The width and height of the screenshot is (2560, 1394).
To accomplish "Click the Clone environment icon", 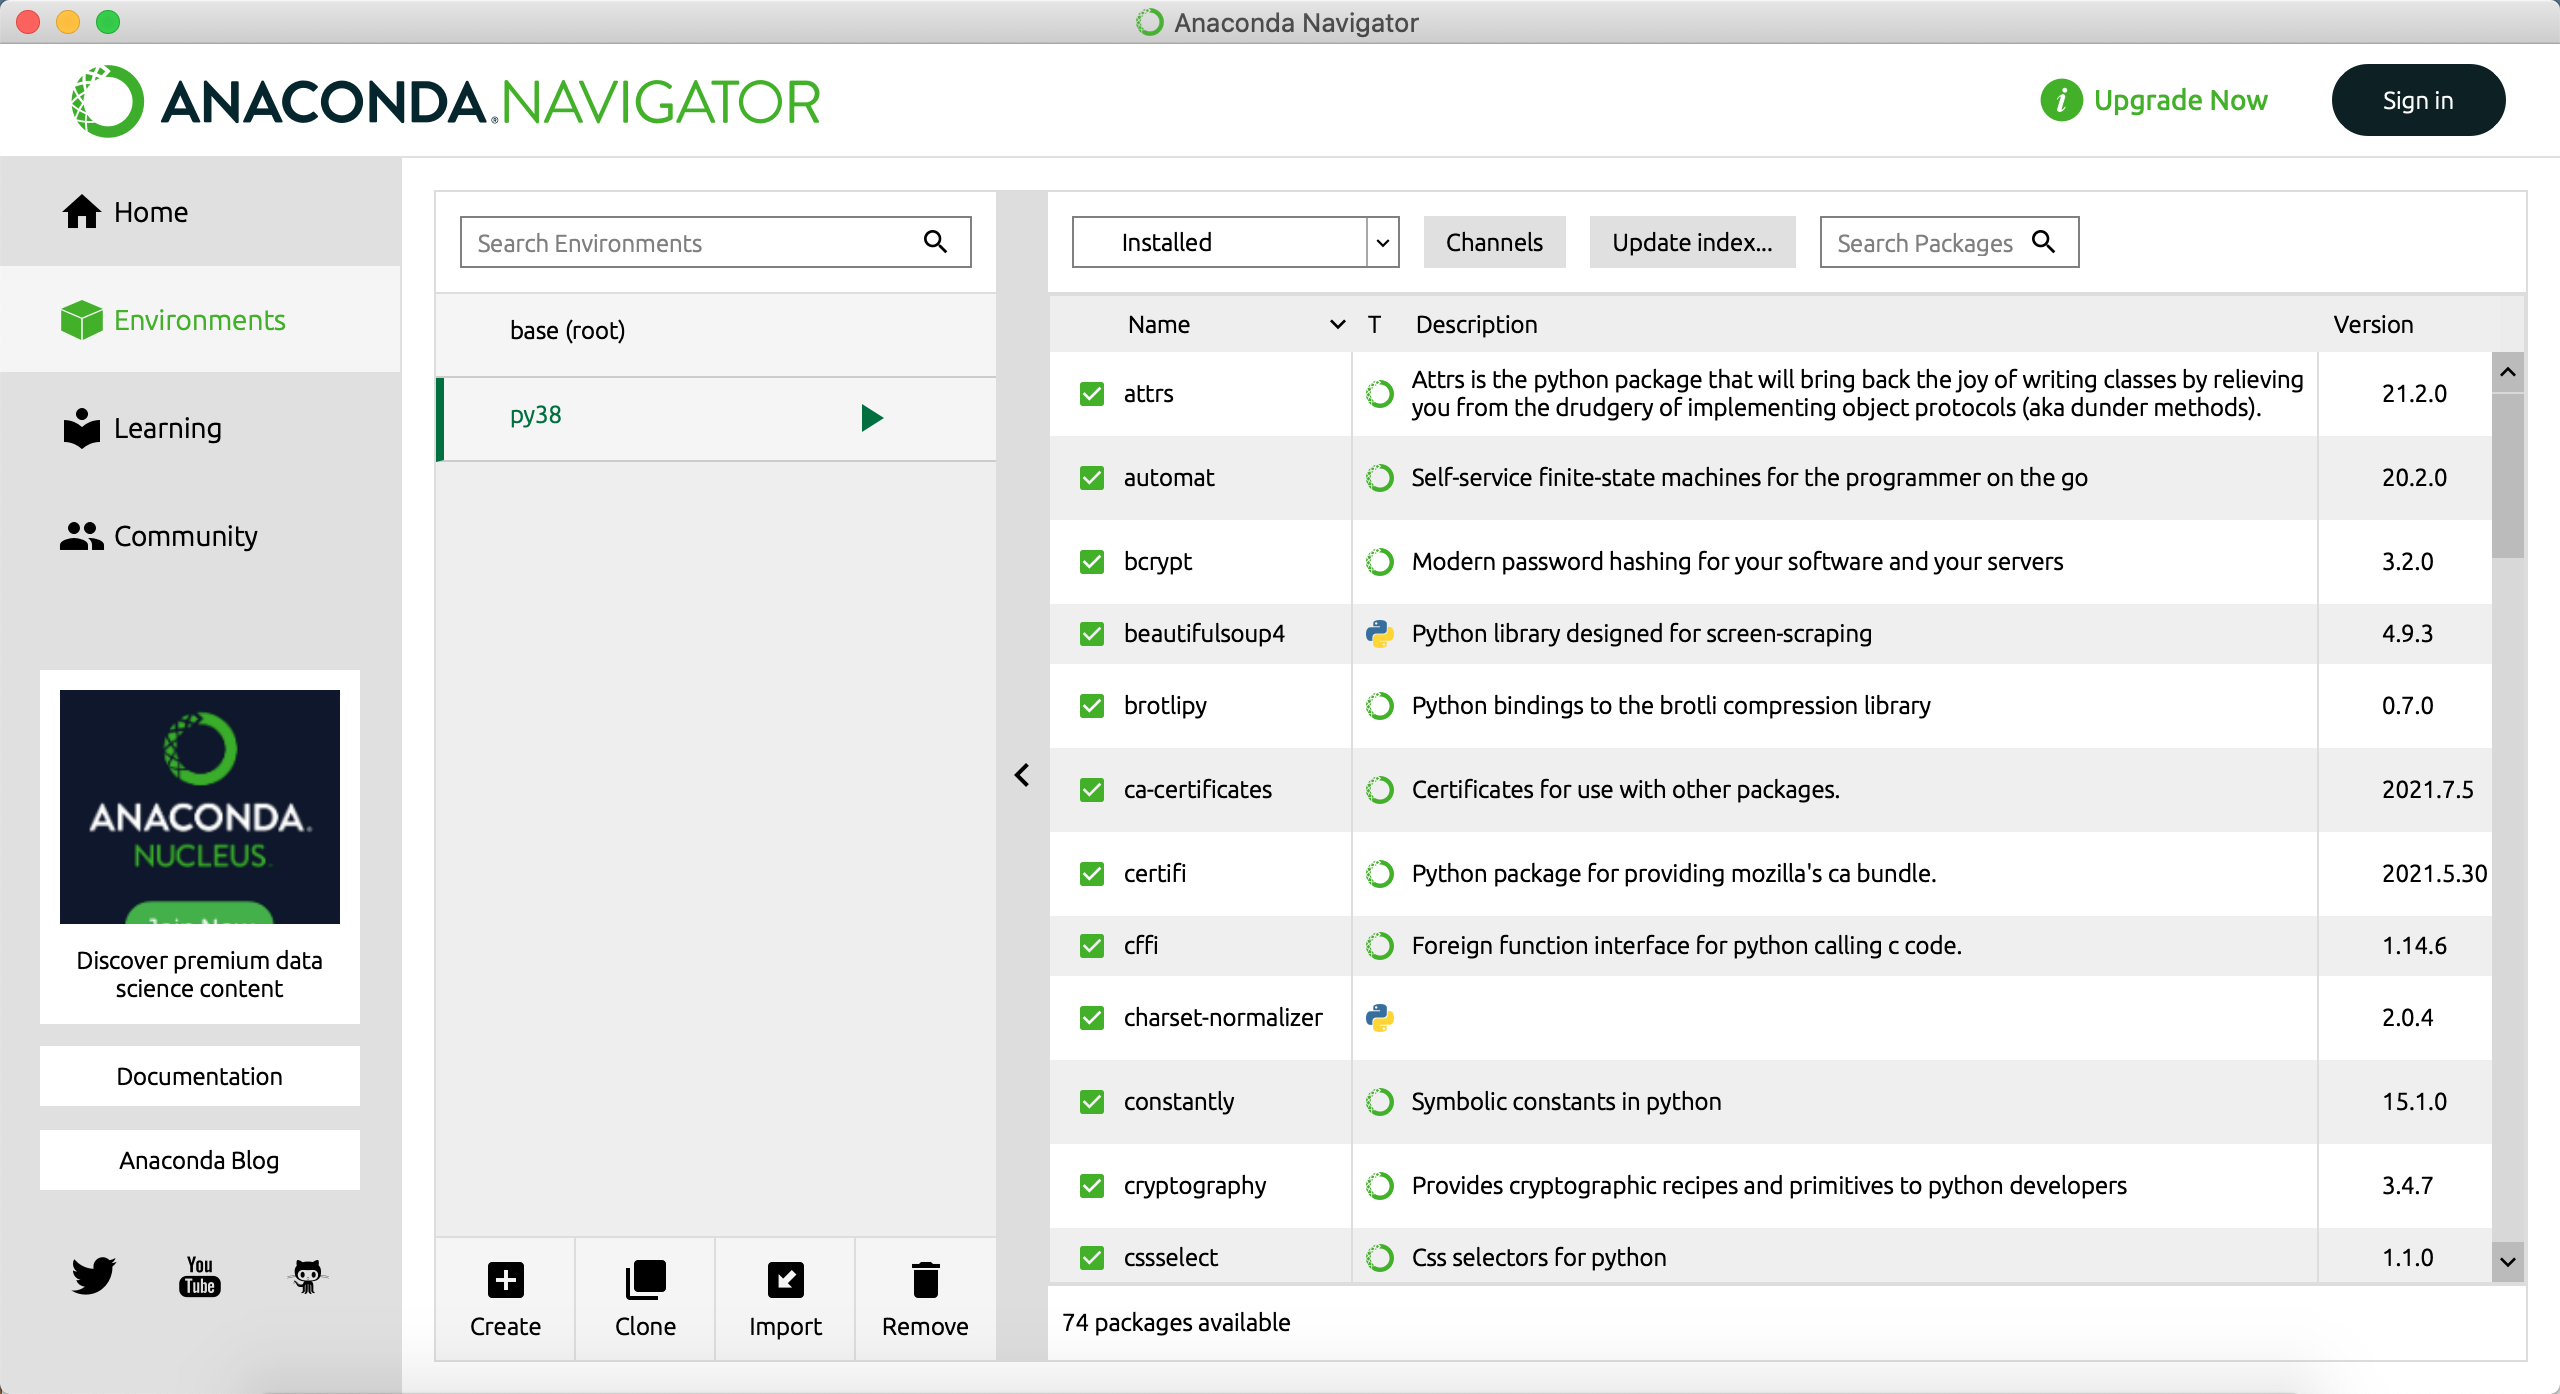I will click(645, 1280).
